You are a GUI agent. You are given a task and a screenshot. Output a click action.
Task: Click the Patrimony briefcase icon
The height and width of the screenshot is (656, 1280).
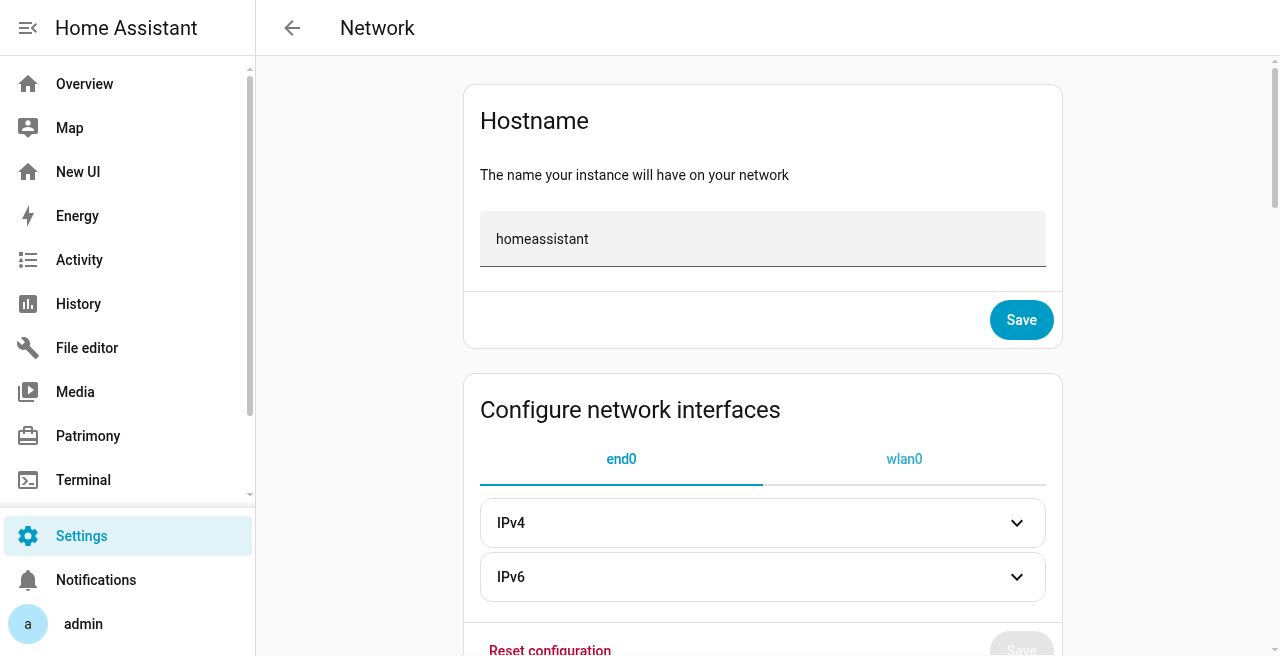pyautogui.click(x=28, y=436)
